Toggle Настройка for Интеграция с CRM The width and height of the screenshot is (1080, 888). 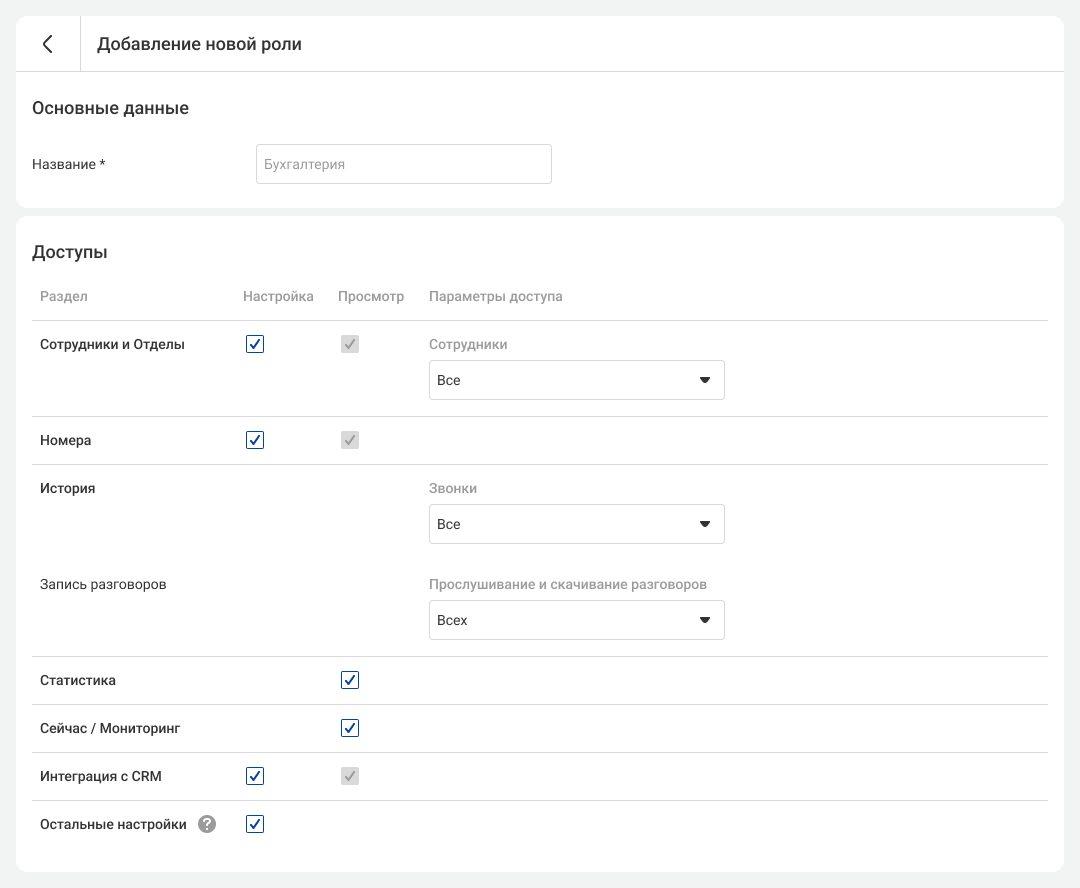coord(255,776)
